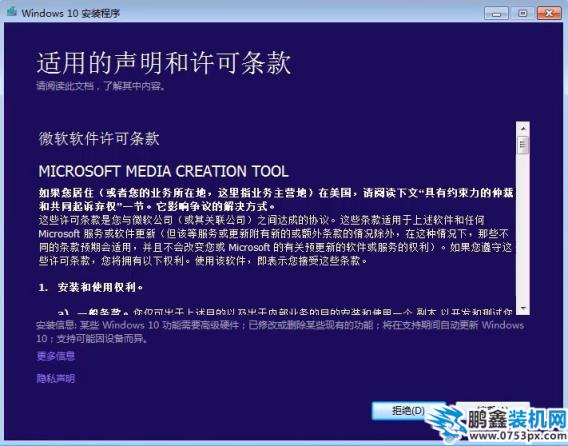Click the 安装信息 notice paragraph
Screen dimensions: 568x446
pyautogui.click(x=280, y=332)
